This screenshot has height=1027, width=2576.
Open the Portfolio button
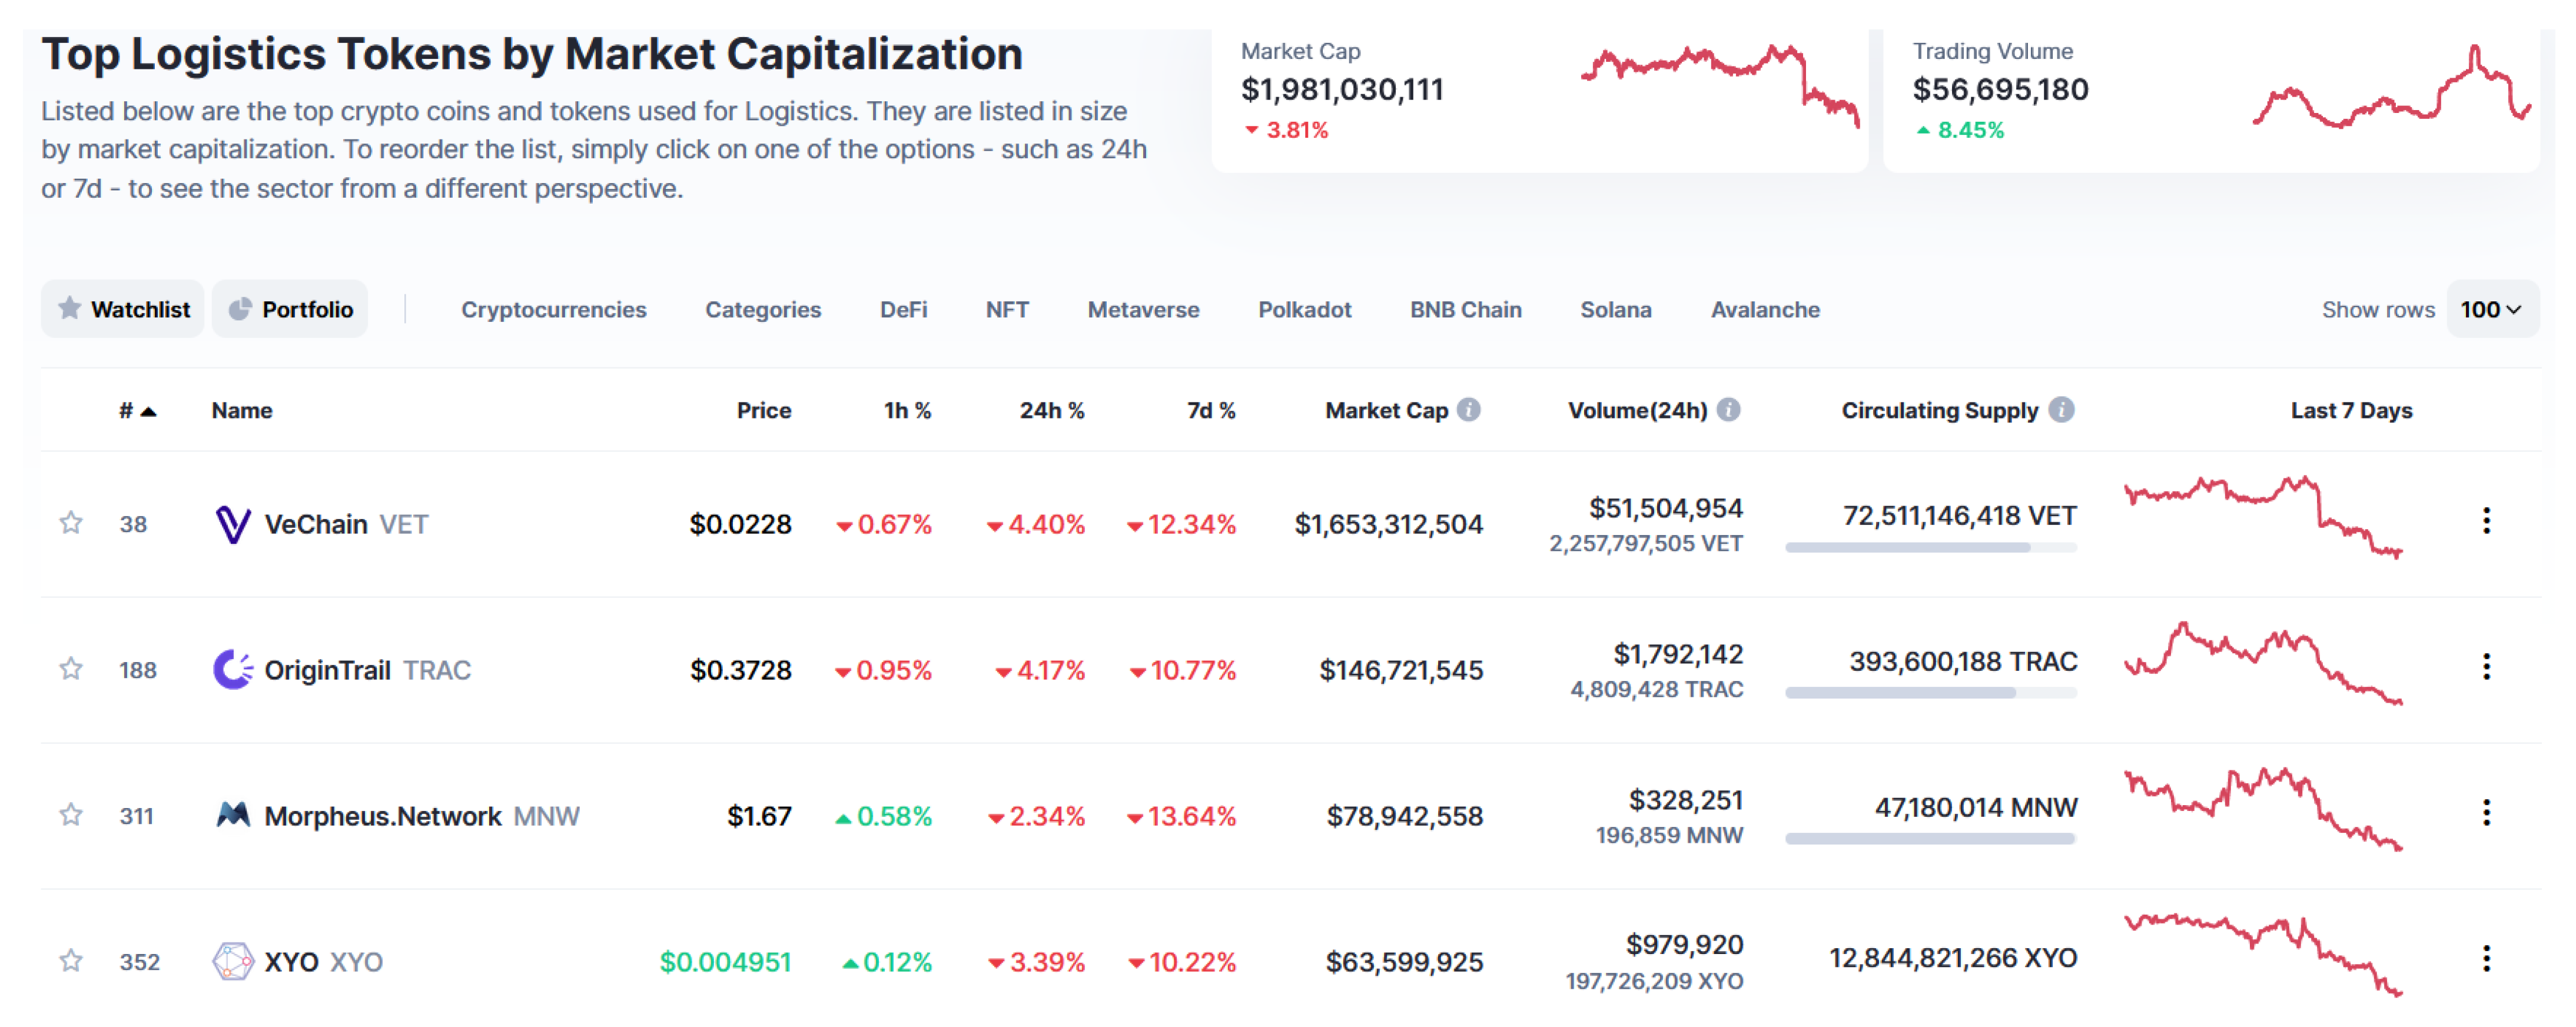[290, 310]
